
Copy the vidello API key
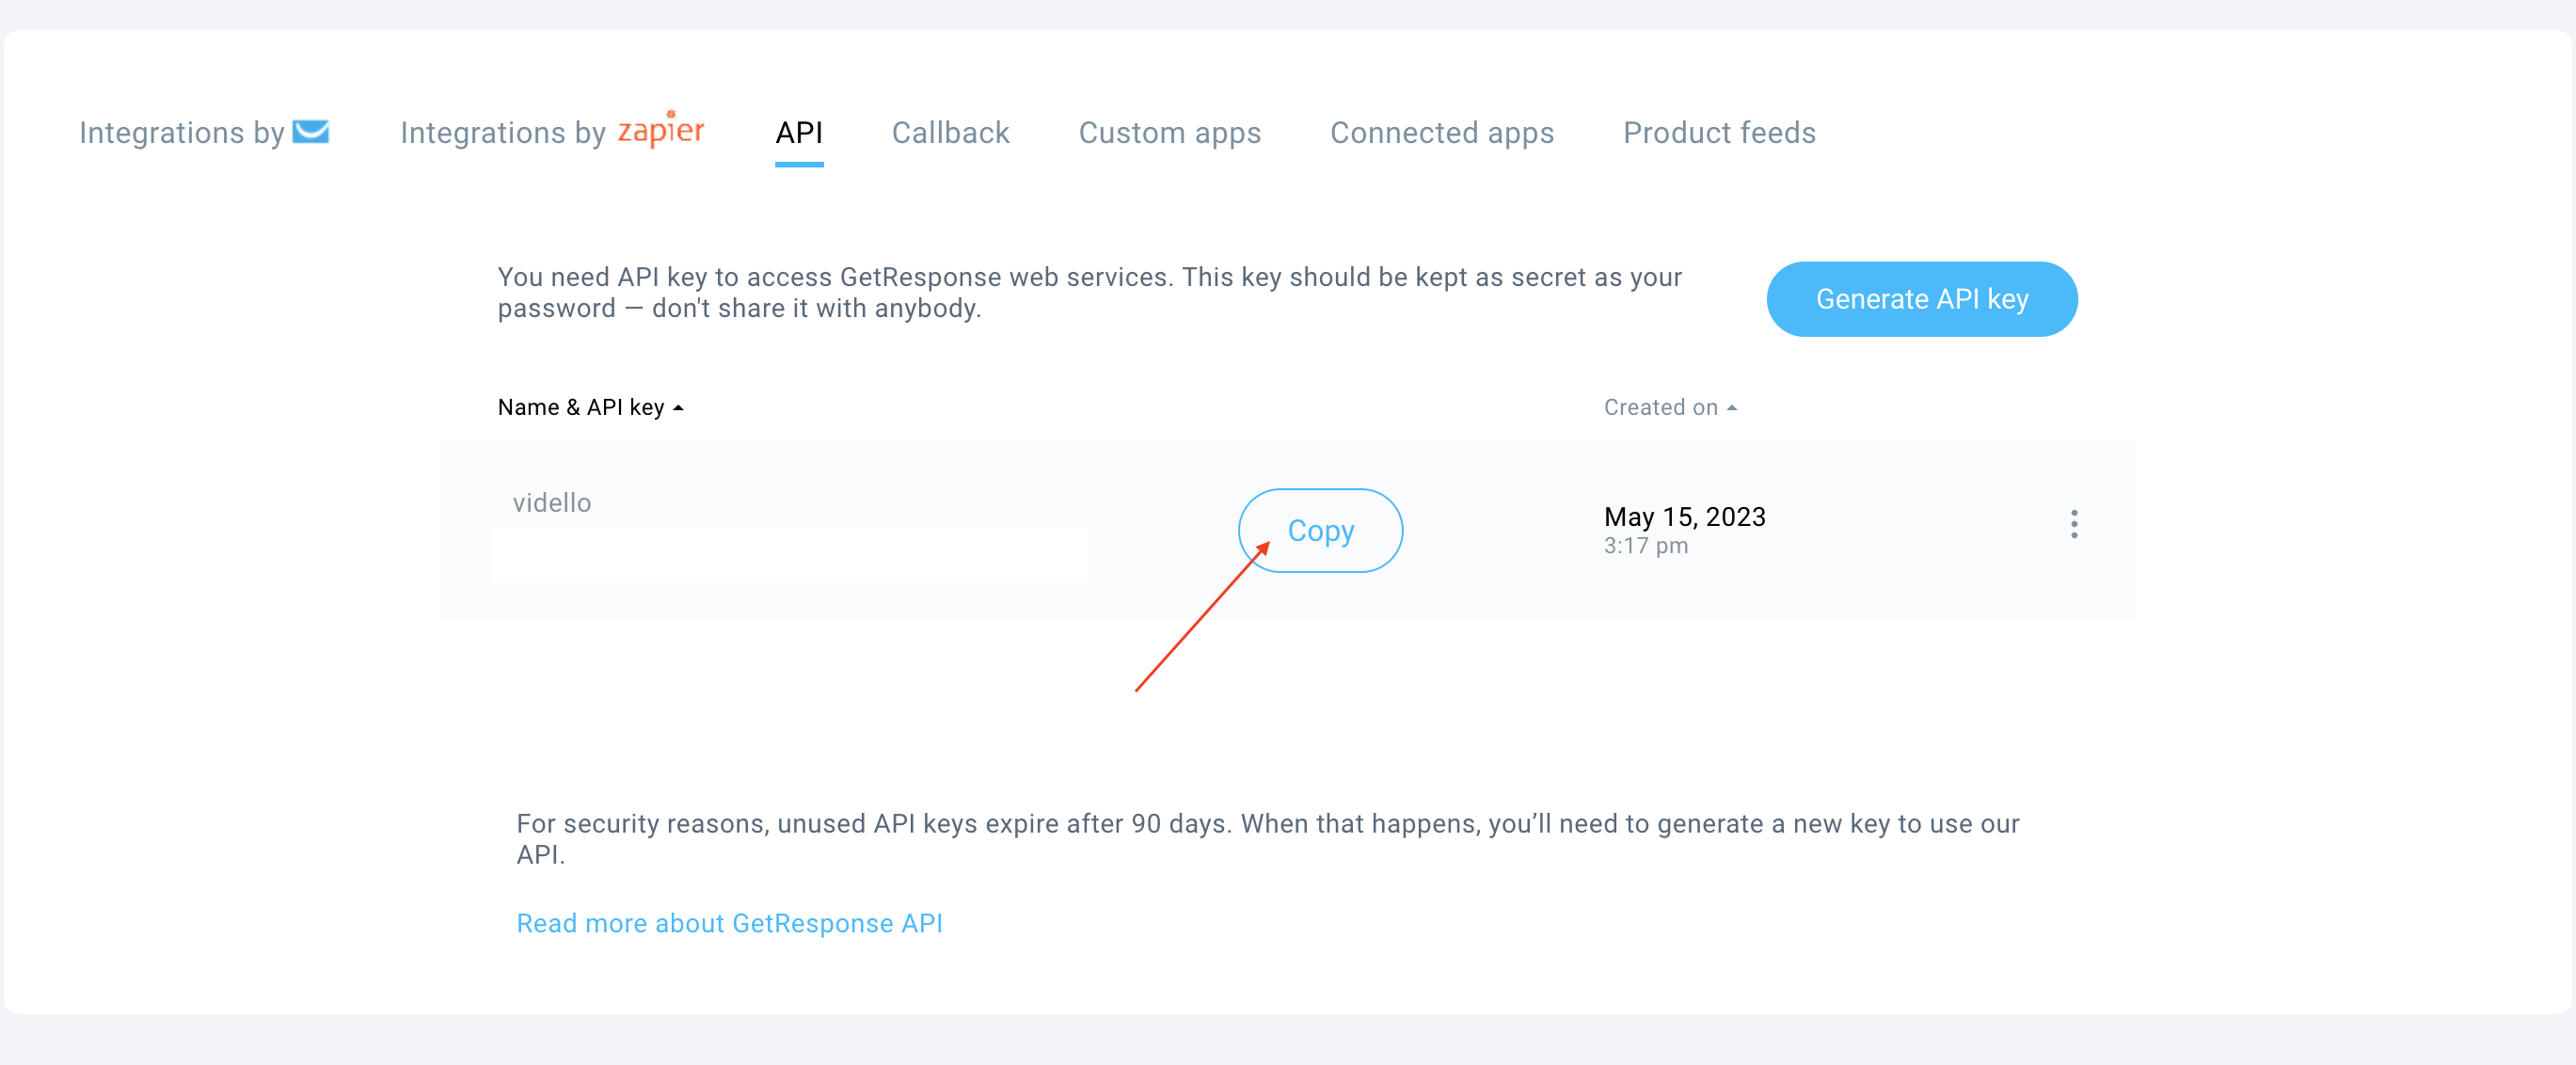click(x=1320, y=530)
